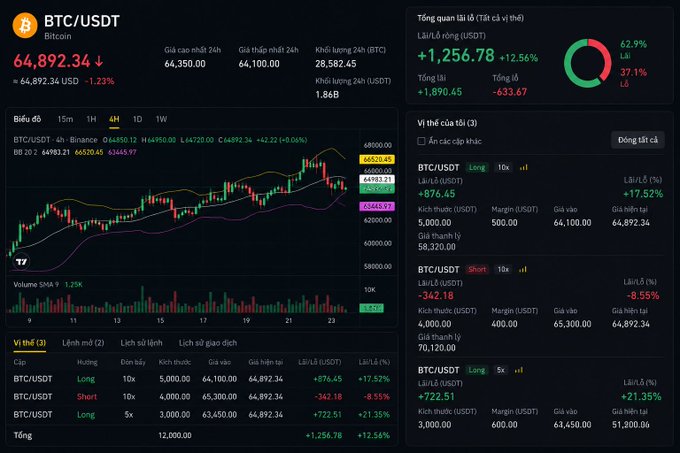Click the orange Bitcoin logo icon
Image resolution: width=680 pixels, height=453 pixels.
pyautogui.click(x=25, y=26)
